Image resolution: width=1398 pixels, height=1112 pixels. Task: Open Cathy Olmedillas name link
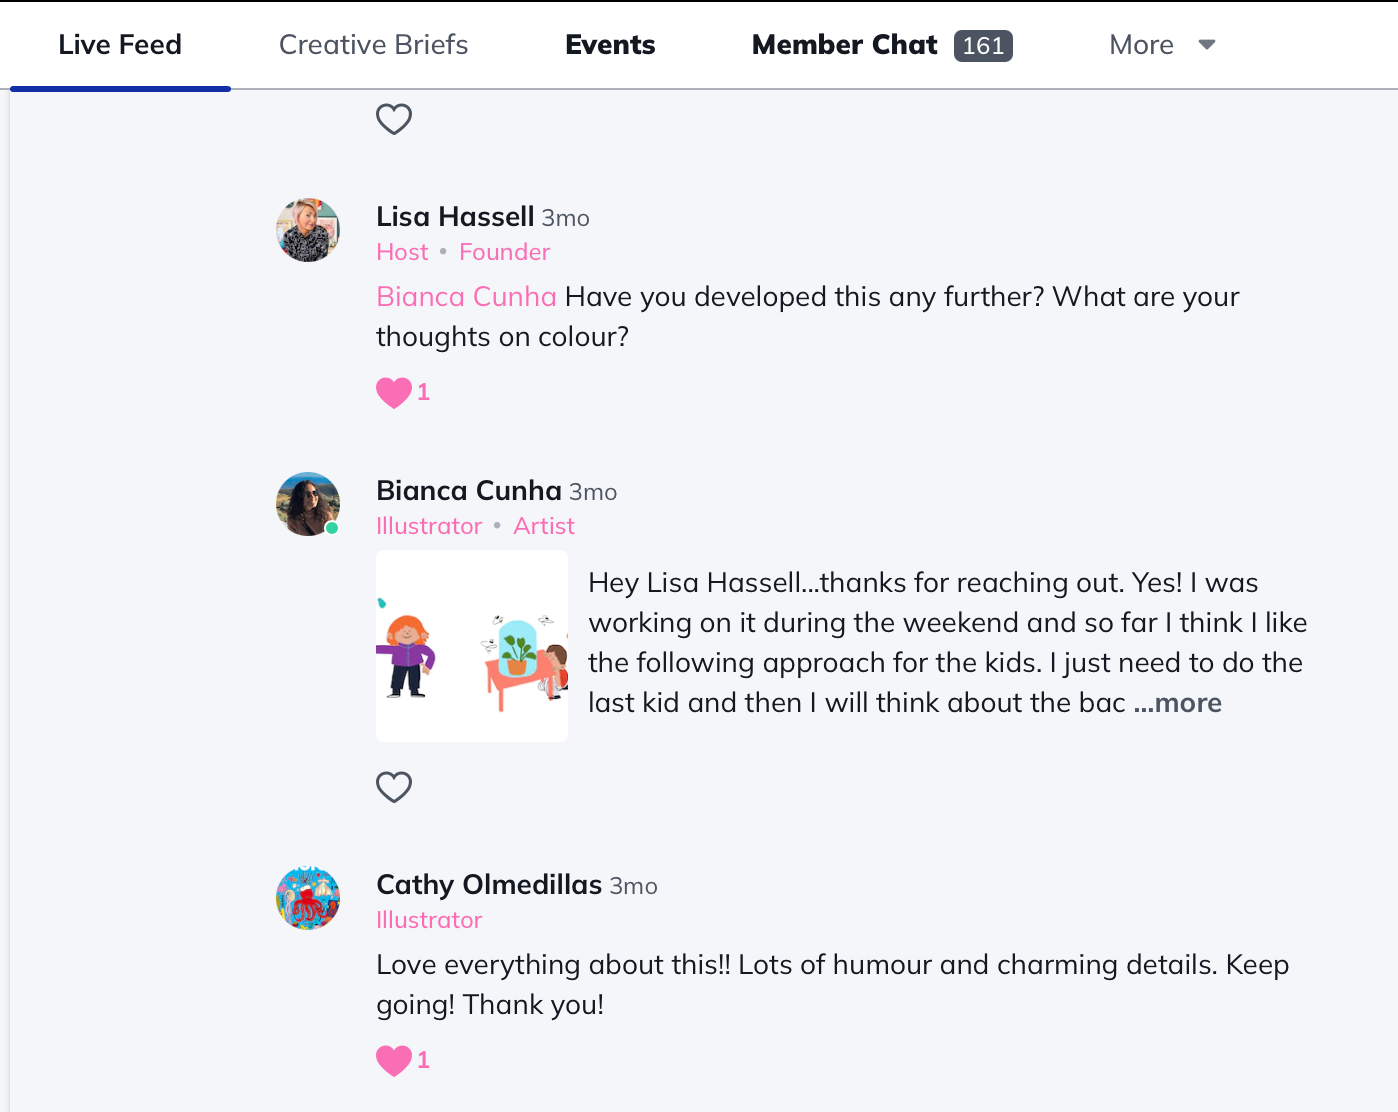(488, 885)
